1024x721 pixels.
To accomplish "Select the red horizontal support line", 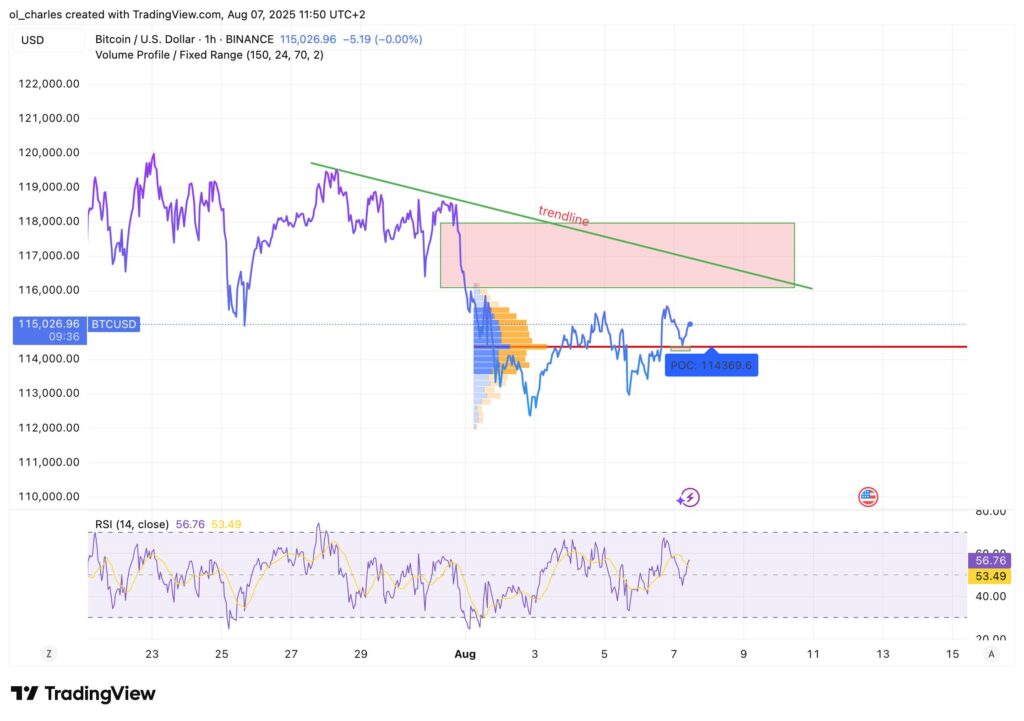I will click(850, 347).
